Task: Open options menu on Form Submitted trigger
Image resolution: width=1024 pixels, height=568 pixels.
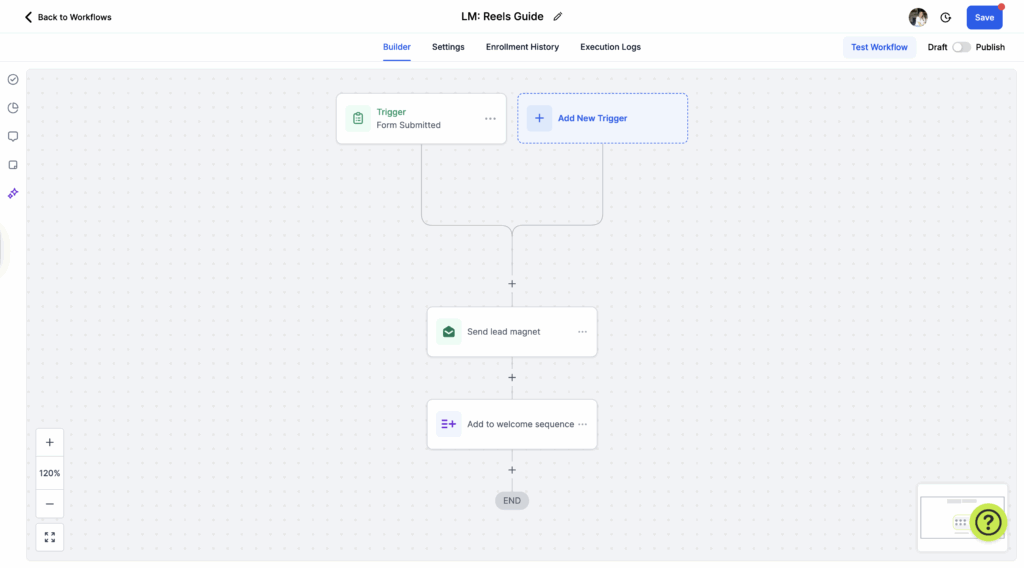Action: click(490, 119)
